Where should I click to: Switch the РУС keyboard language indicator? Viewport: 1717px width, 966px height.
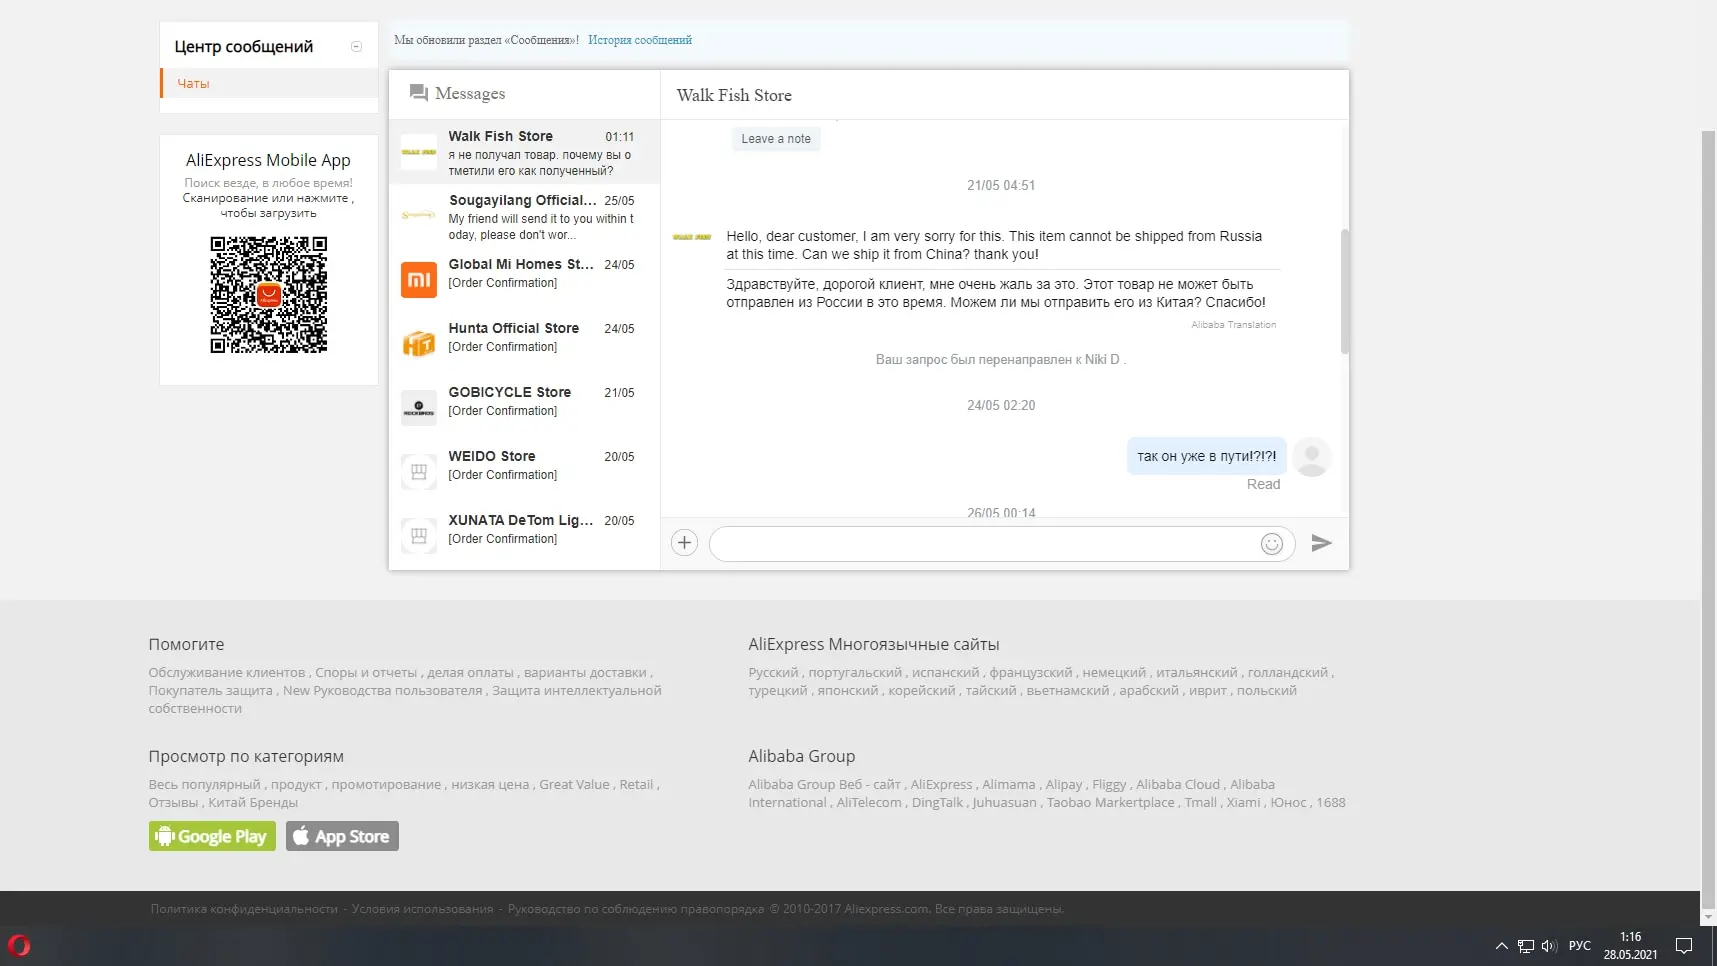point(1580,946)
